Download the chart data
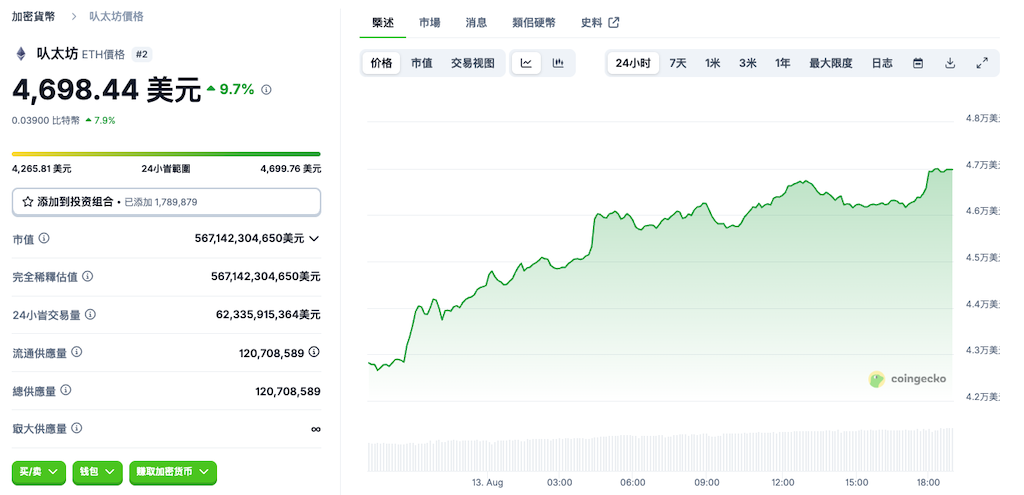 click(950, 63)
